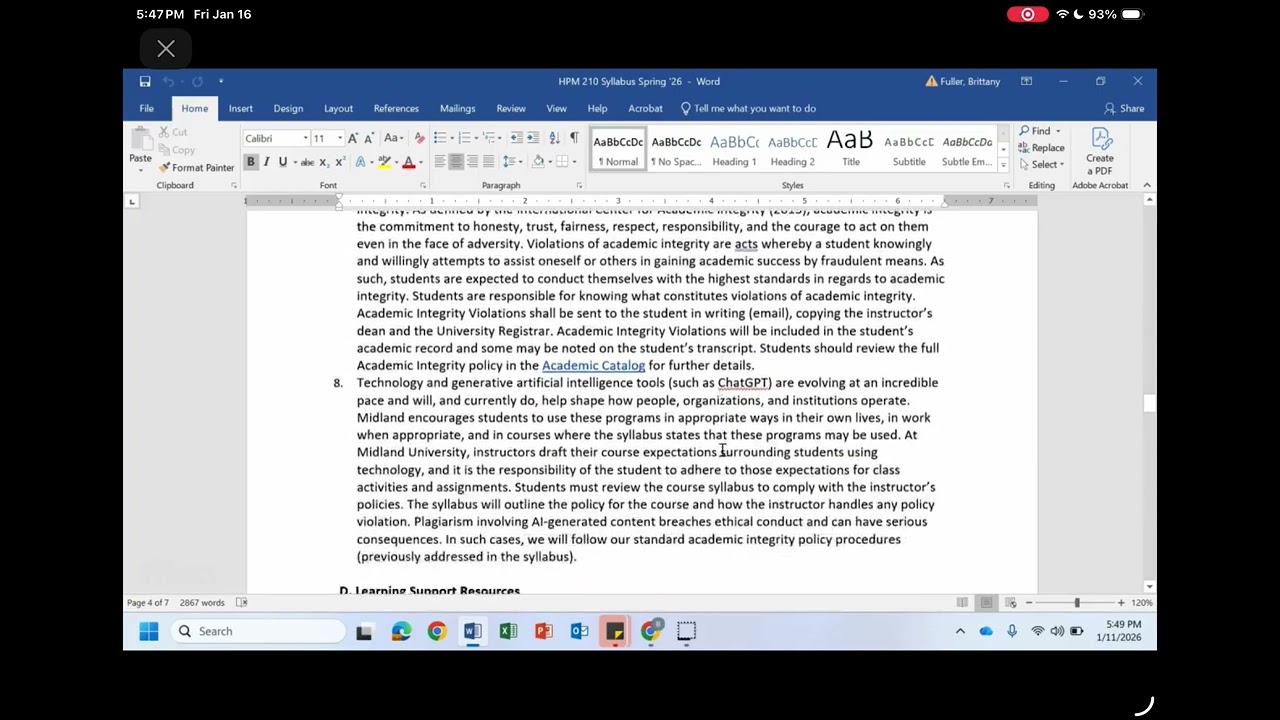Open the Font dialog launcher
The width and height of the screenshot is (1280, 720).
423,185
